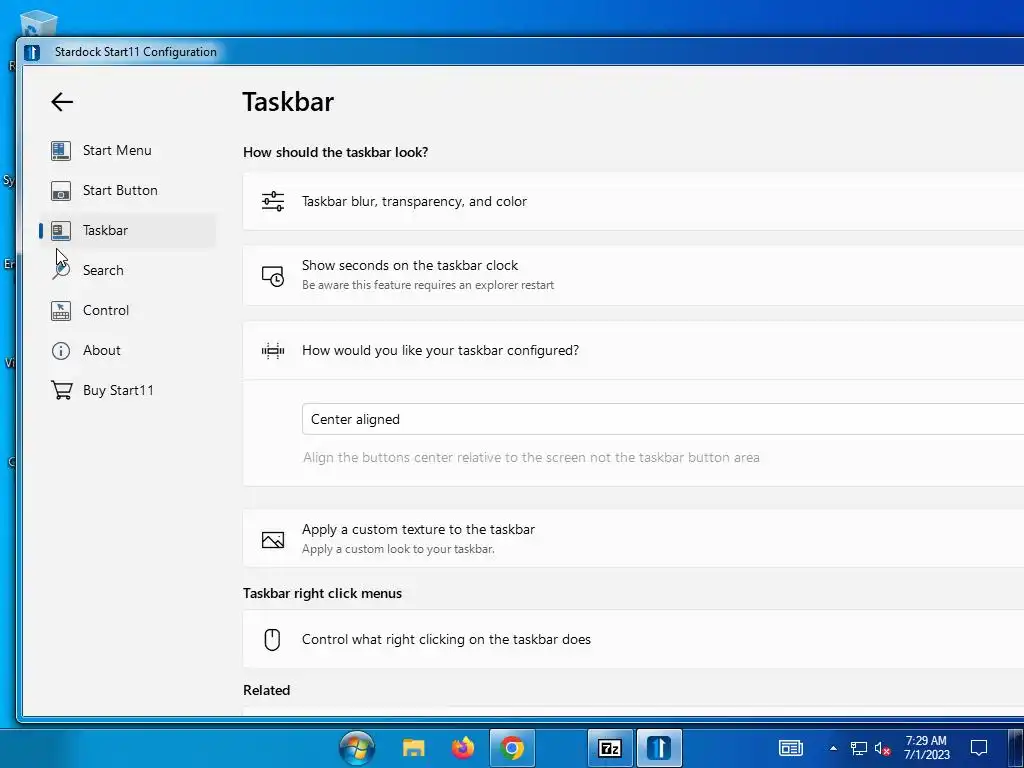Open Control what right clicking taskbar does
Image resolution: width=1024 pixels, height=768 pixels.
[633, 639]
